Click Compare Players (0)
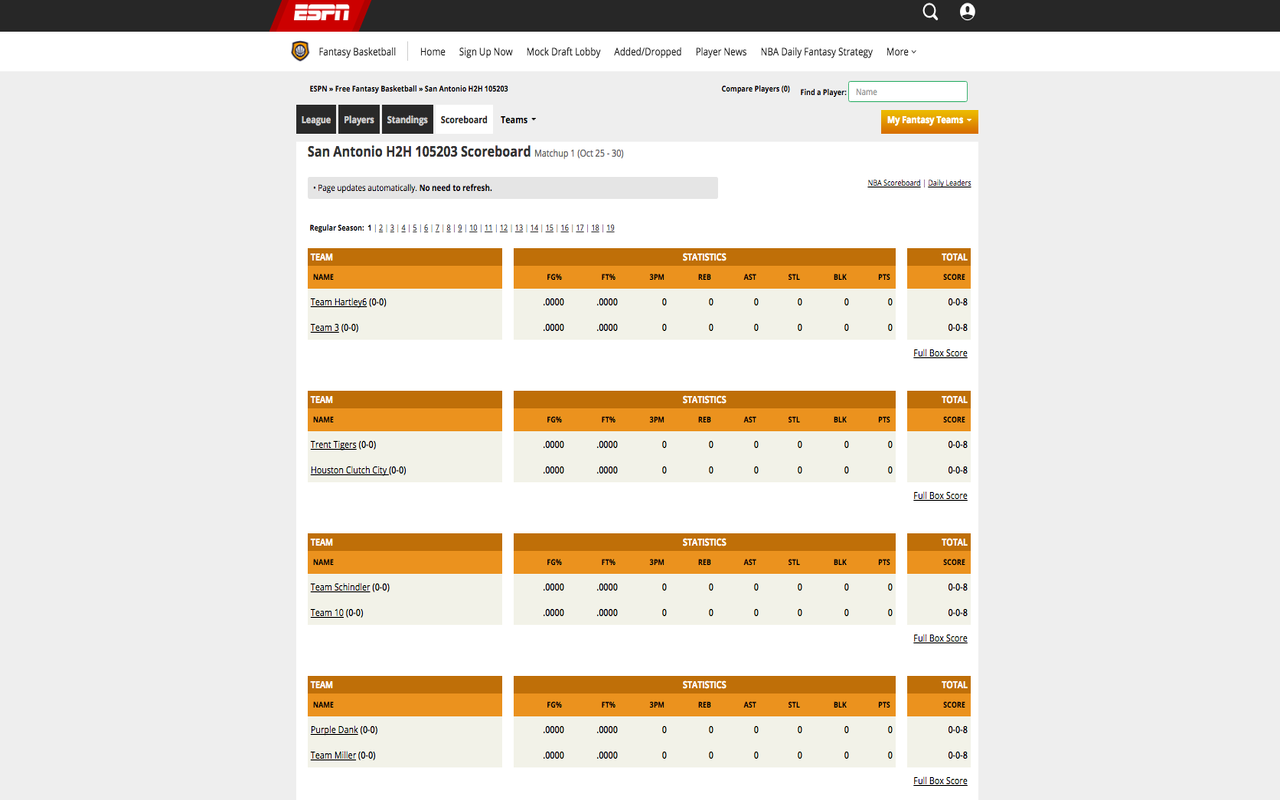Screen dimensions: 1280x800 pos(755,89)
